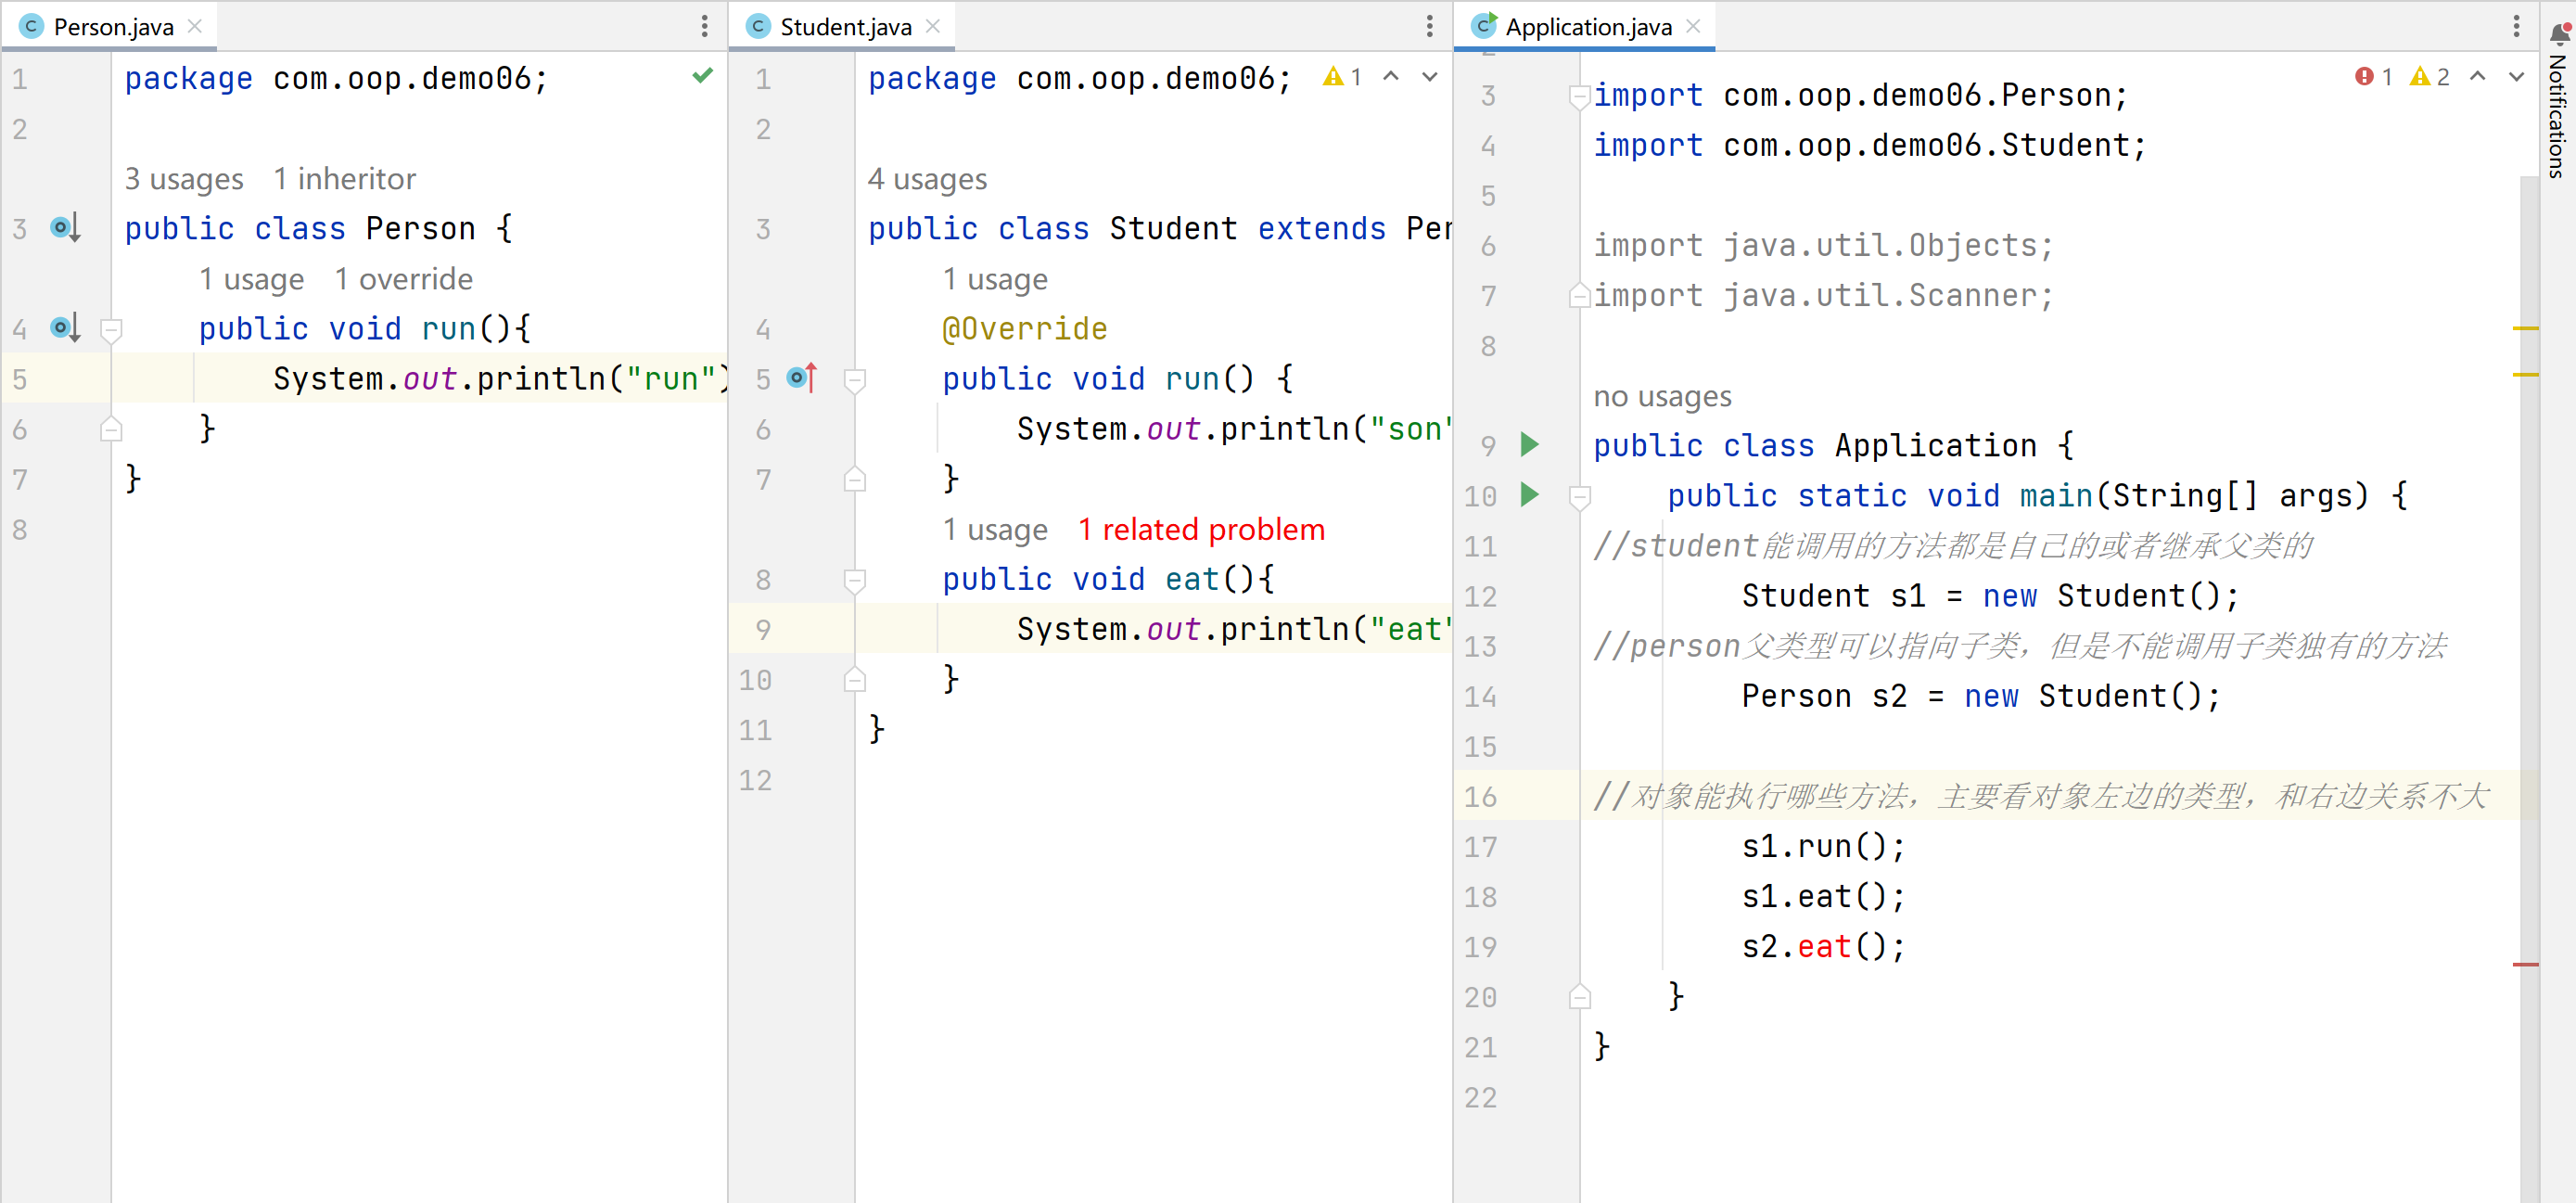This screenshot has width=2576, height=1203.
Task: Fold the import block in Application.java
Action: [1580, 96]
